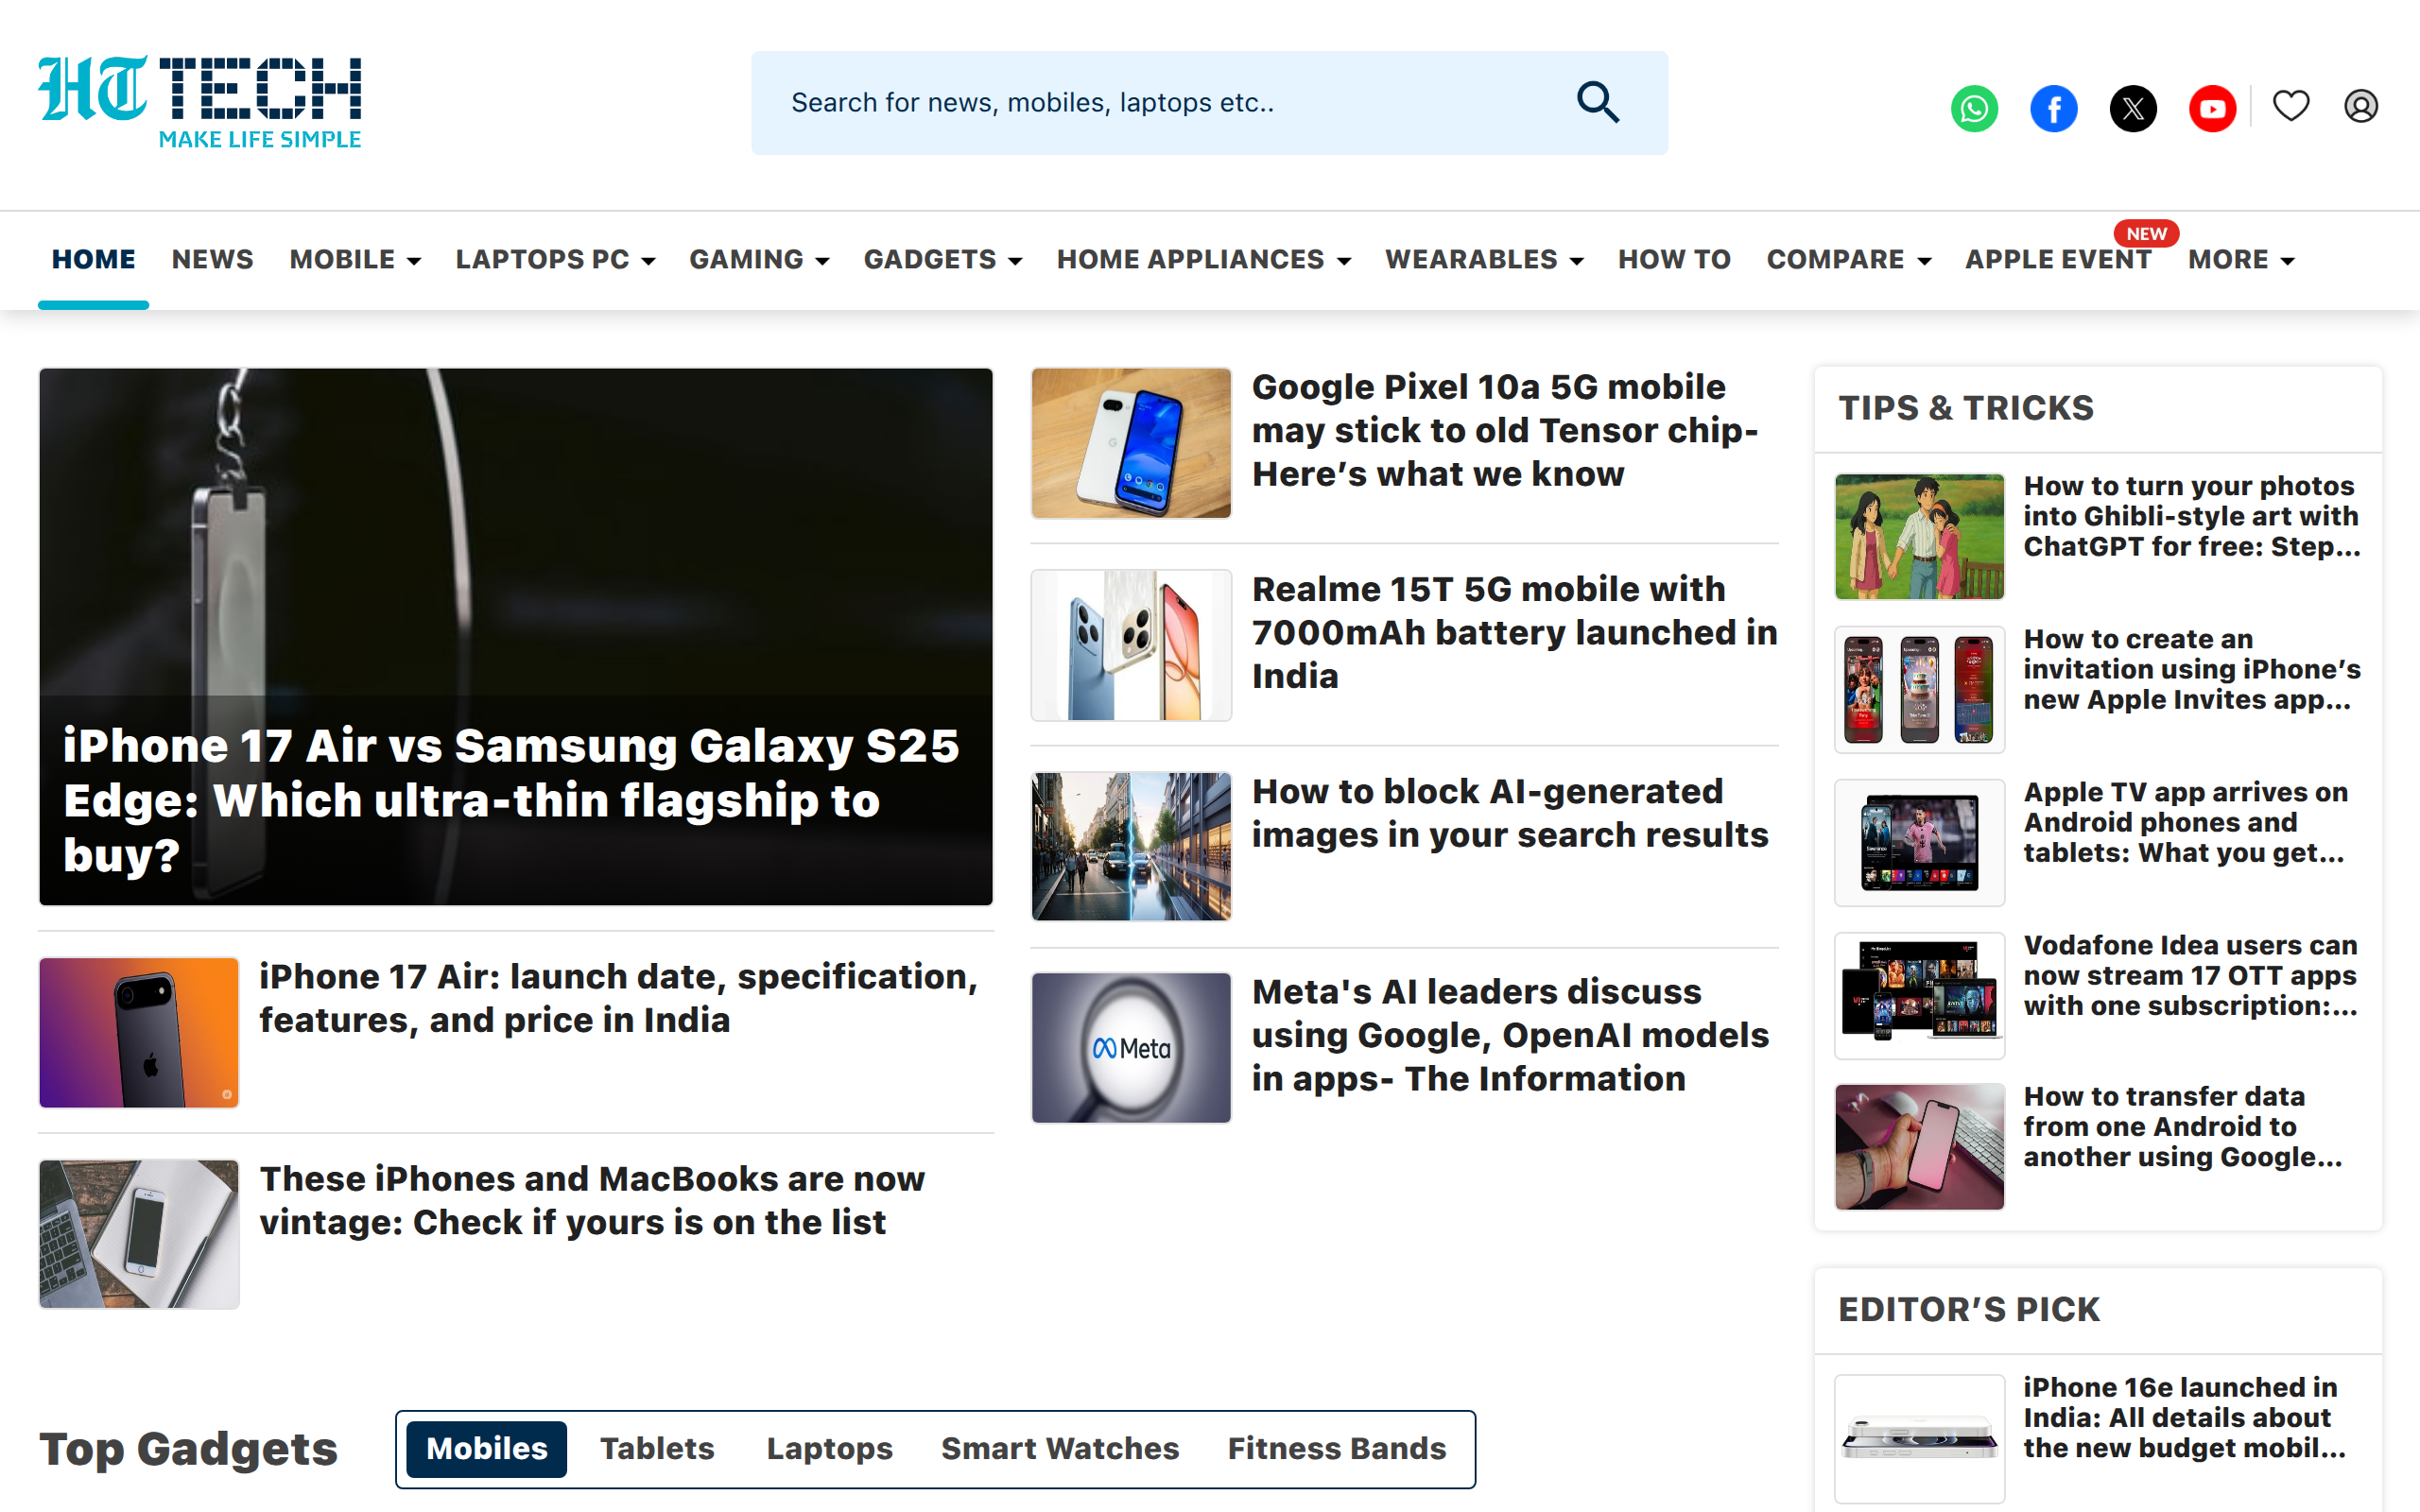
Task: Click the search magnifier icon
Action: tap(1597, 102)
